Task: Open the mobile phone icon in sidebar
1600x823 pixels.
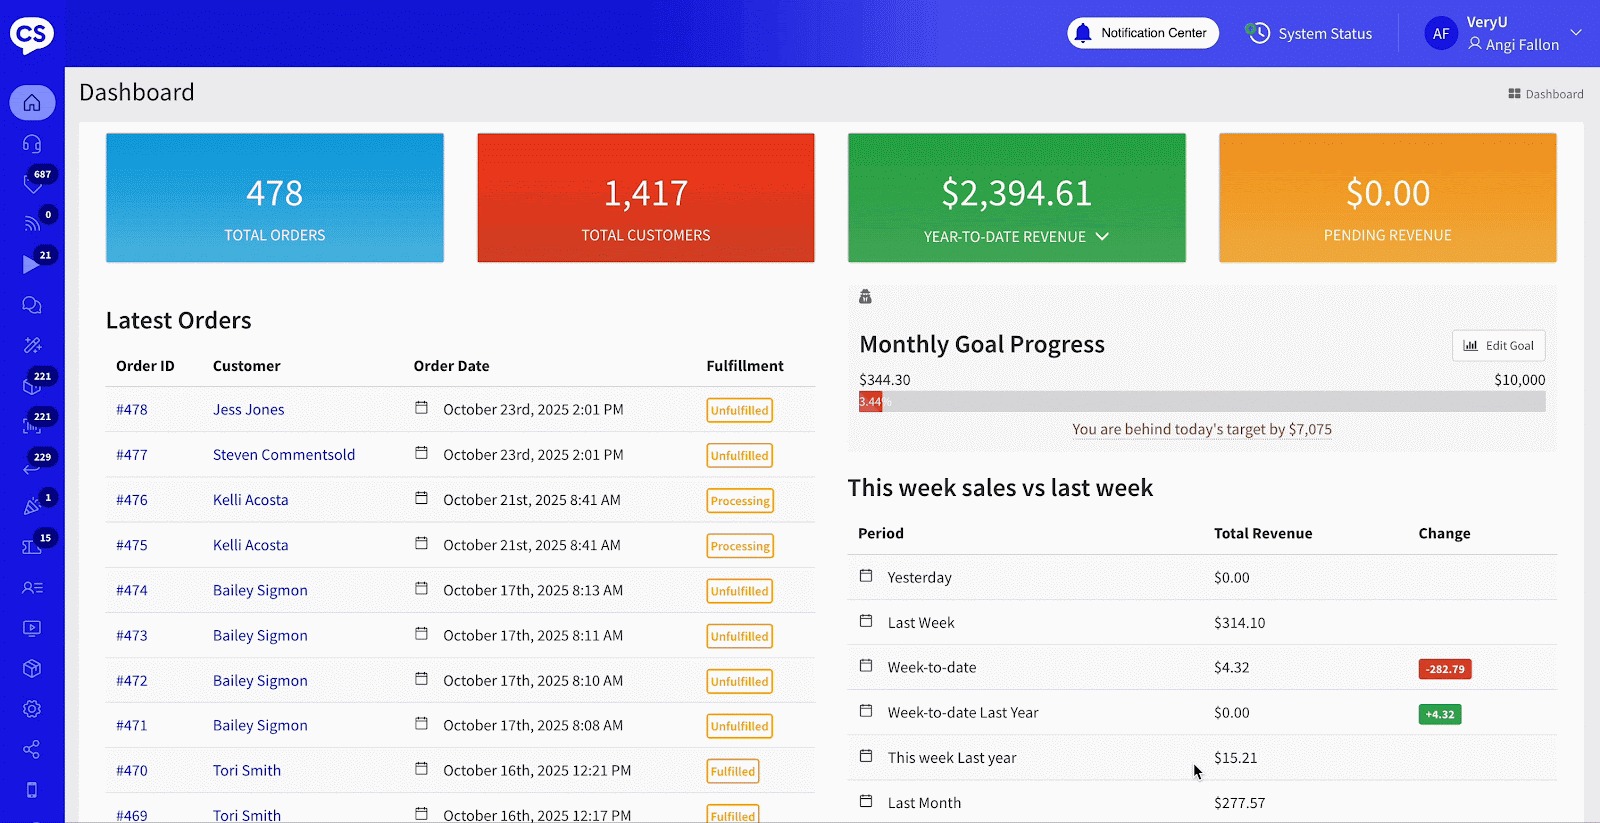Action: click(32, 790)
